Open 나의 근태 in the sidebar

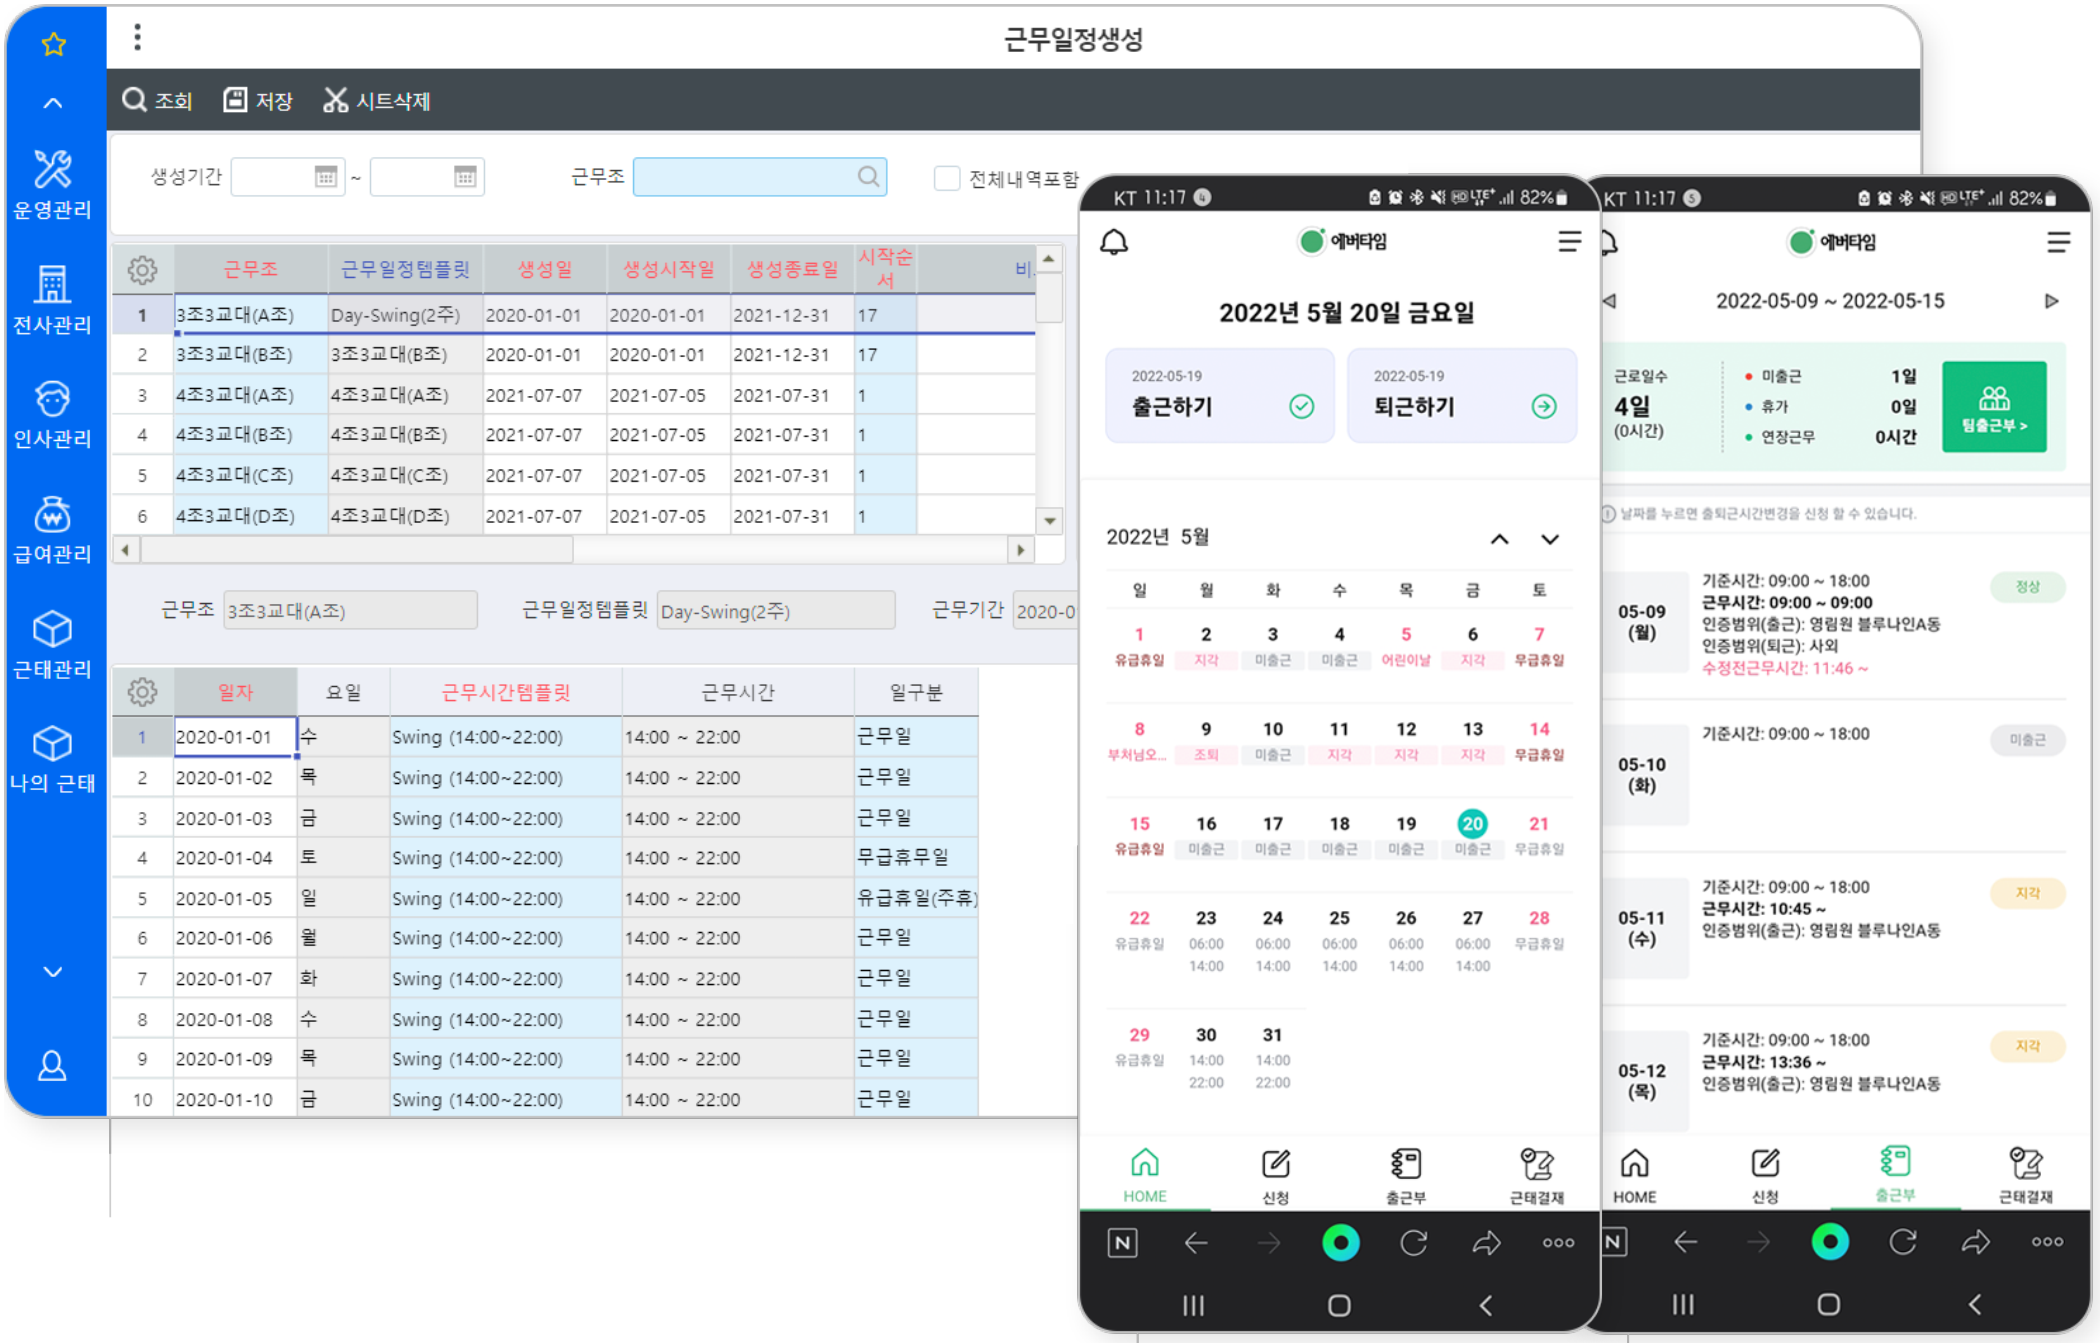[x=52, y=759]
